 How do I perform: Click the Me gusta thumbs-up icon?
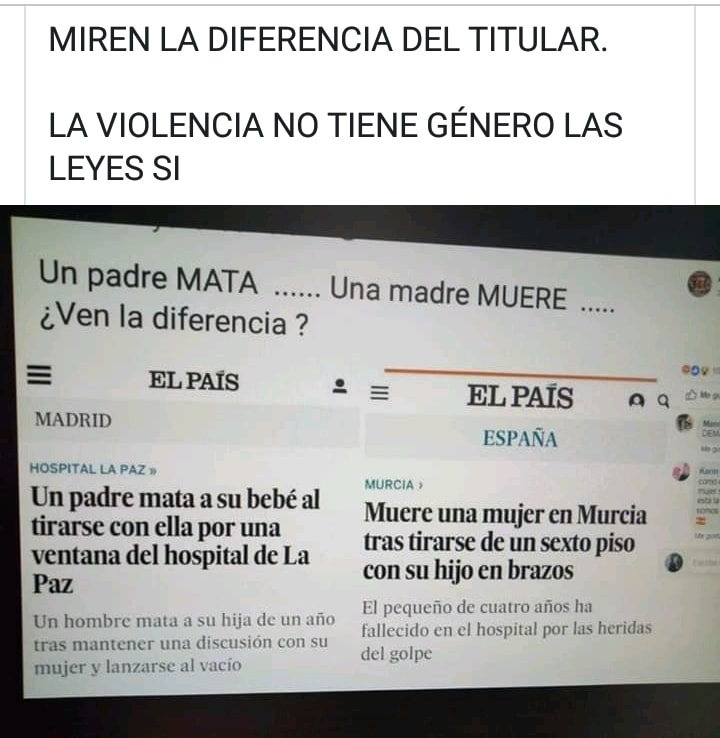pyautogui.click(x=691, y=395)
